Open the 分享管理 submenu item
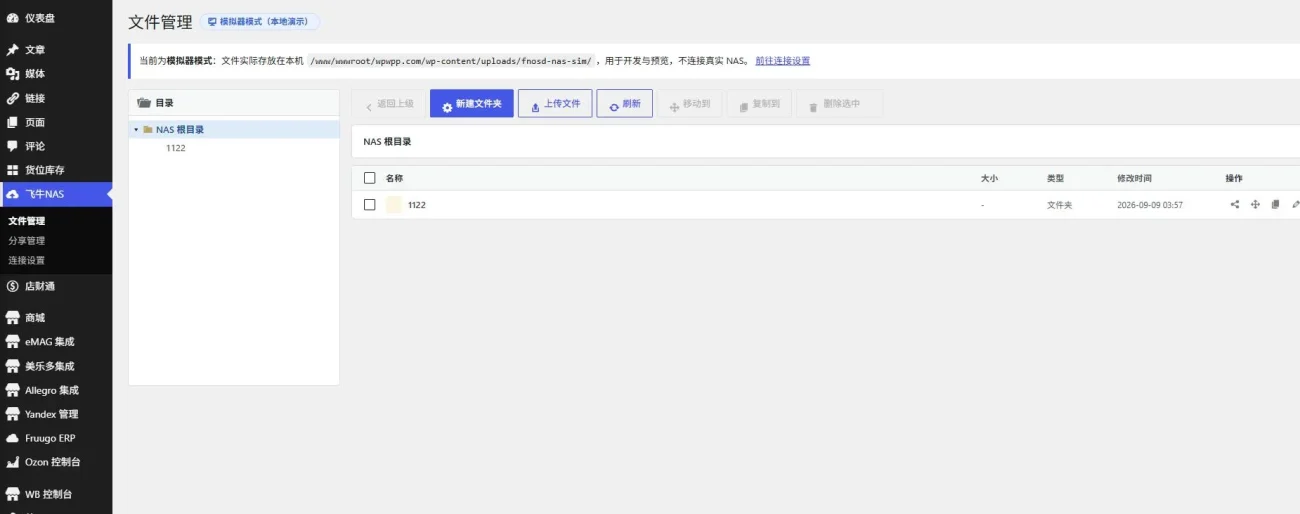1300x514 pixels. [27, 241]
